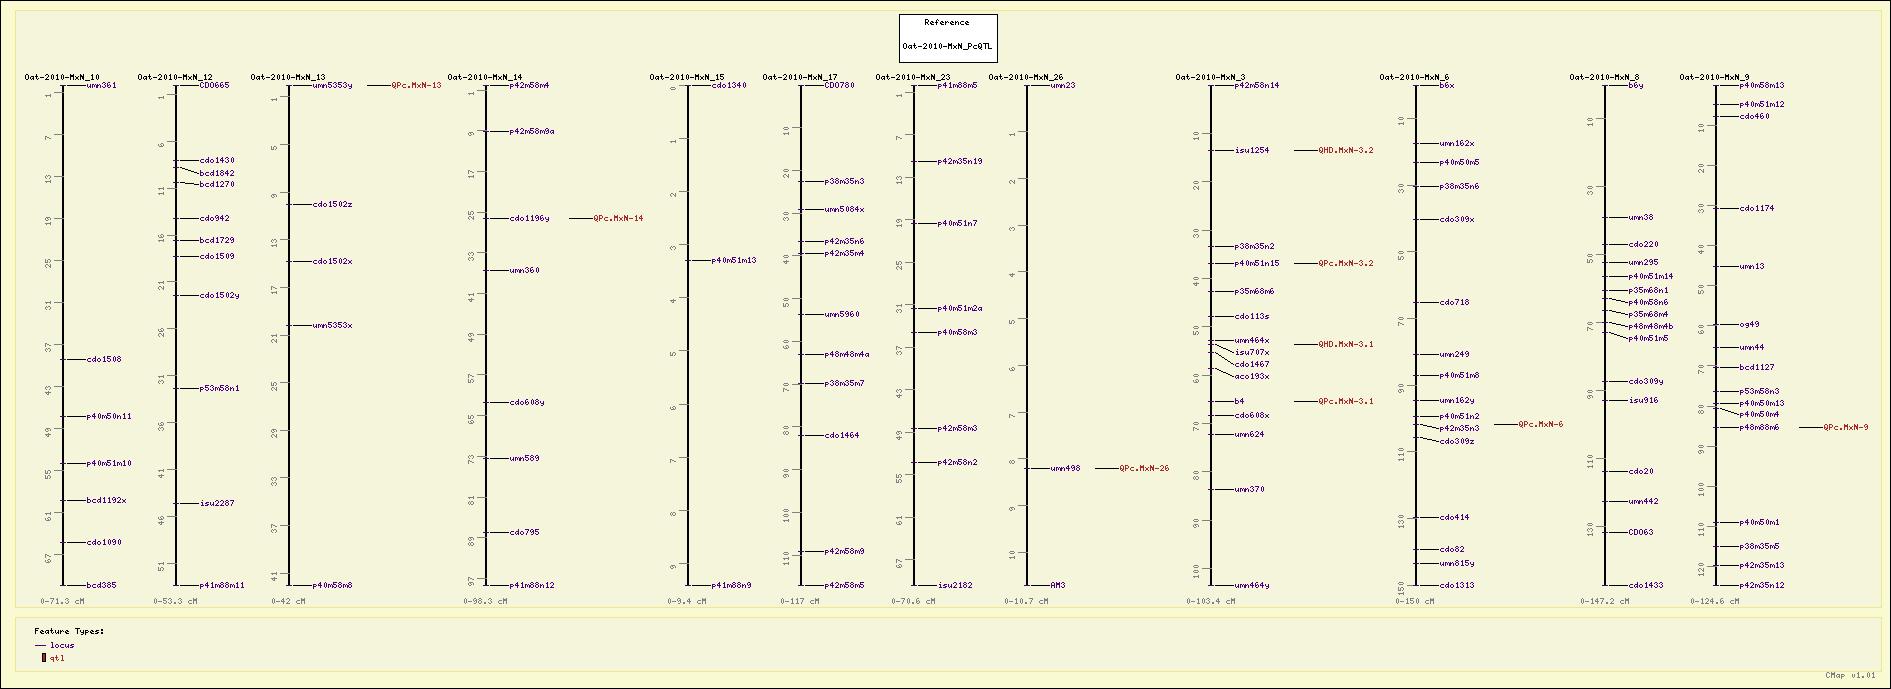Open the isu2182 locus details
This screenshot has width=1891, height=689.
click(954, 586)
